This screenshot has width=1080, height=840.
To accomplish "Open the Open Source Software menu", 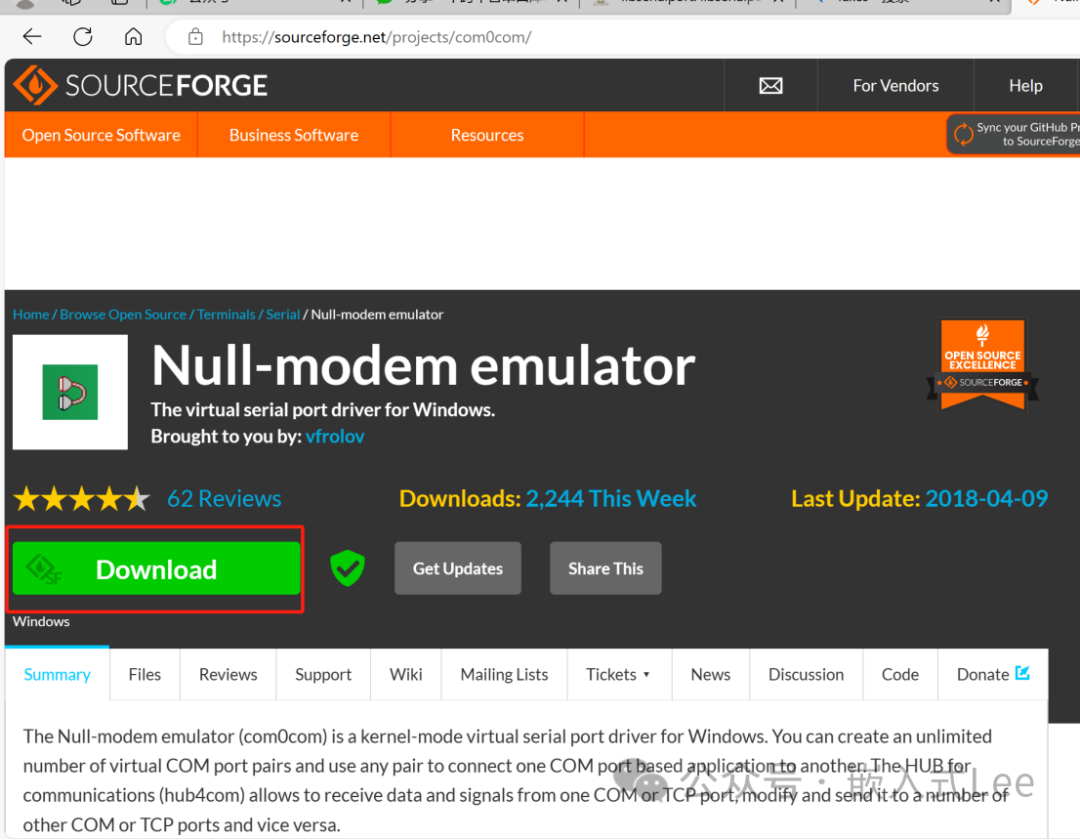I will point(101,135).
